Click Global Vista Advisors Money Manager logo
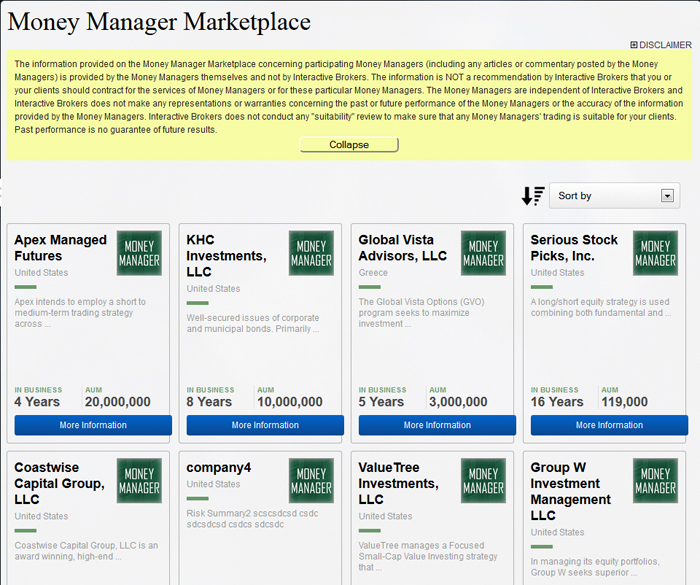Screen dimensions: 700x585 coord(483,253)
